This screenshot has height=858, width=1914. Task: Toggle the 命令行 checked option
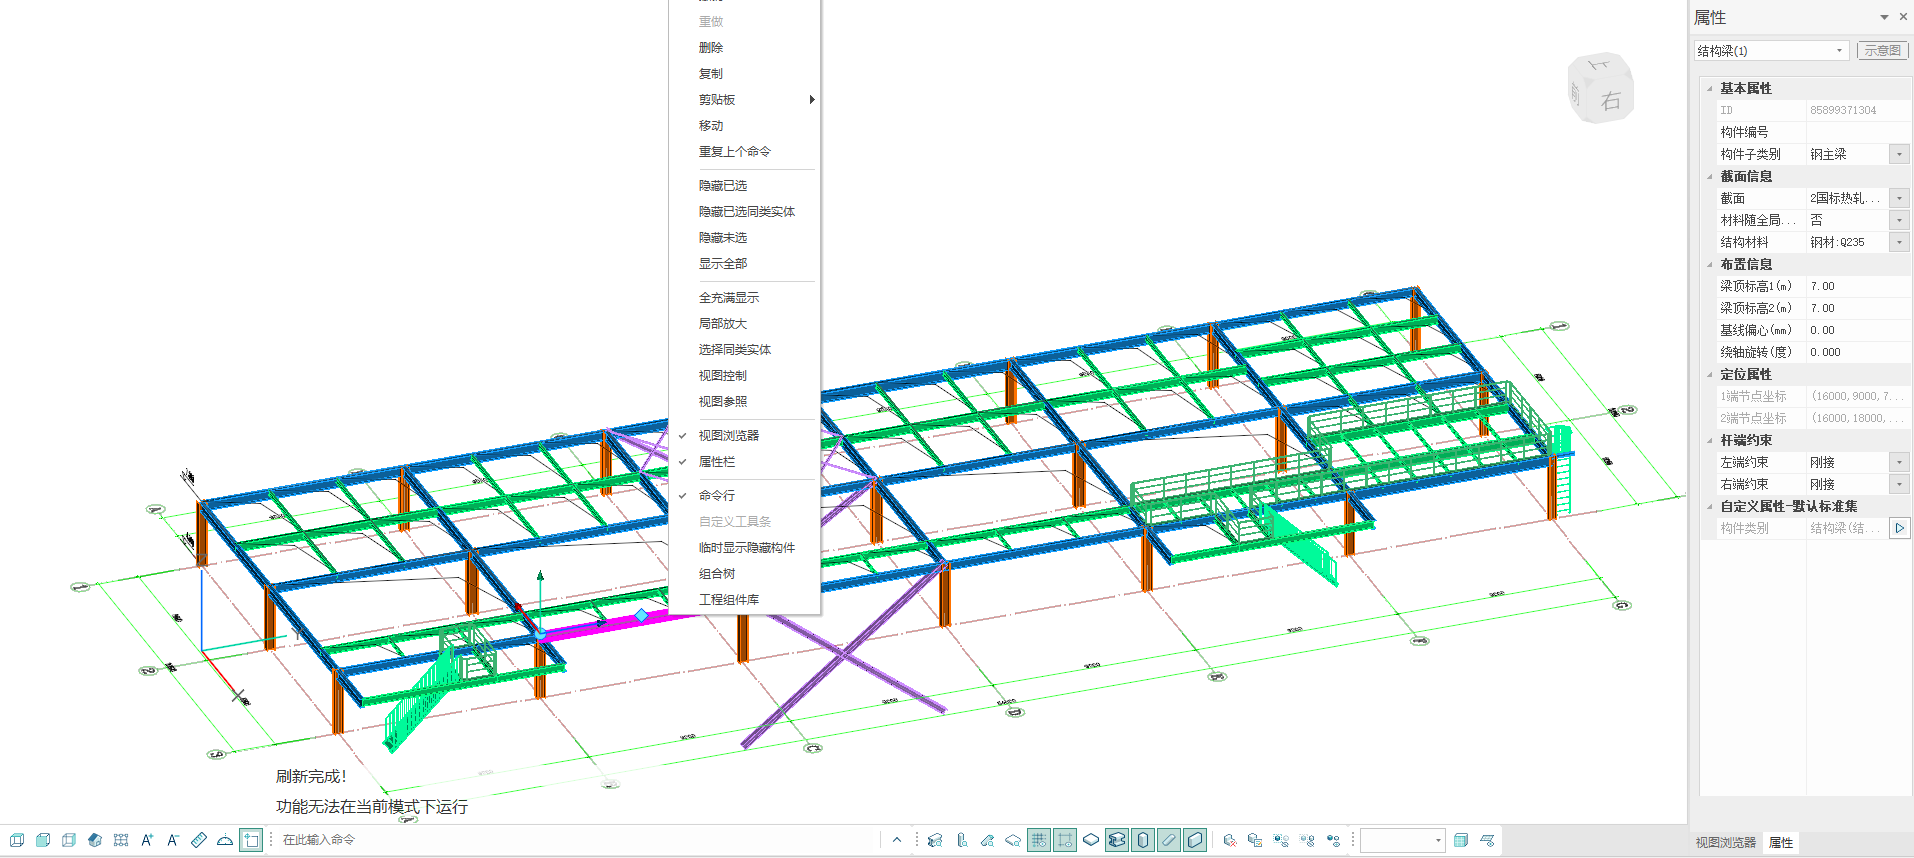pos(716,496)
